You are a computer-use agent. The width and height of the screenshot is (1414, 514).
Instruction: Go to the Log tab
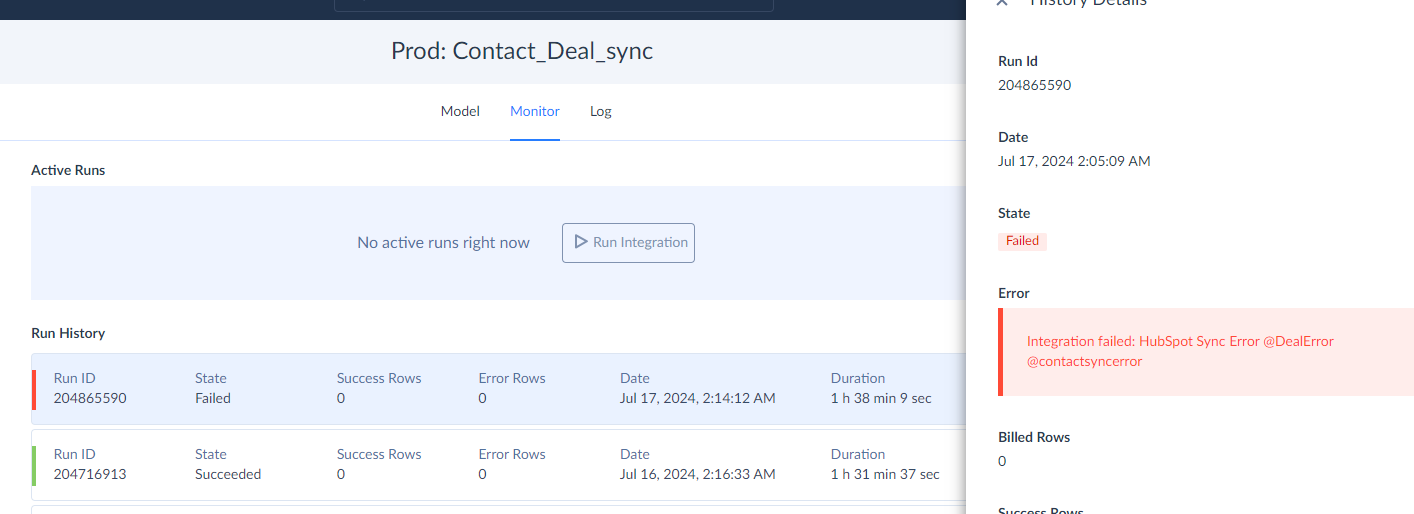pos(601,111)
